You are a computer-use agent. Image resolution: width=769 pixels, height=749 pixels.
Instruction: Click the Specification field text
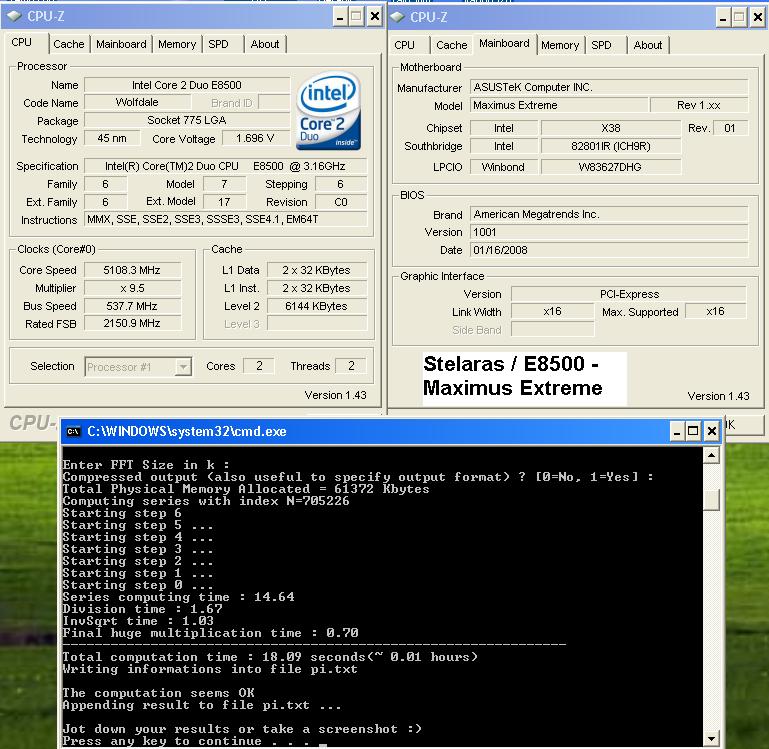(x=225, y=166)
